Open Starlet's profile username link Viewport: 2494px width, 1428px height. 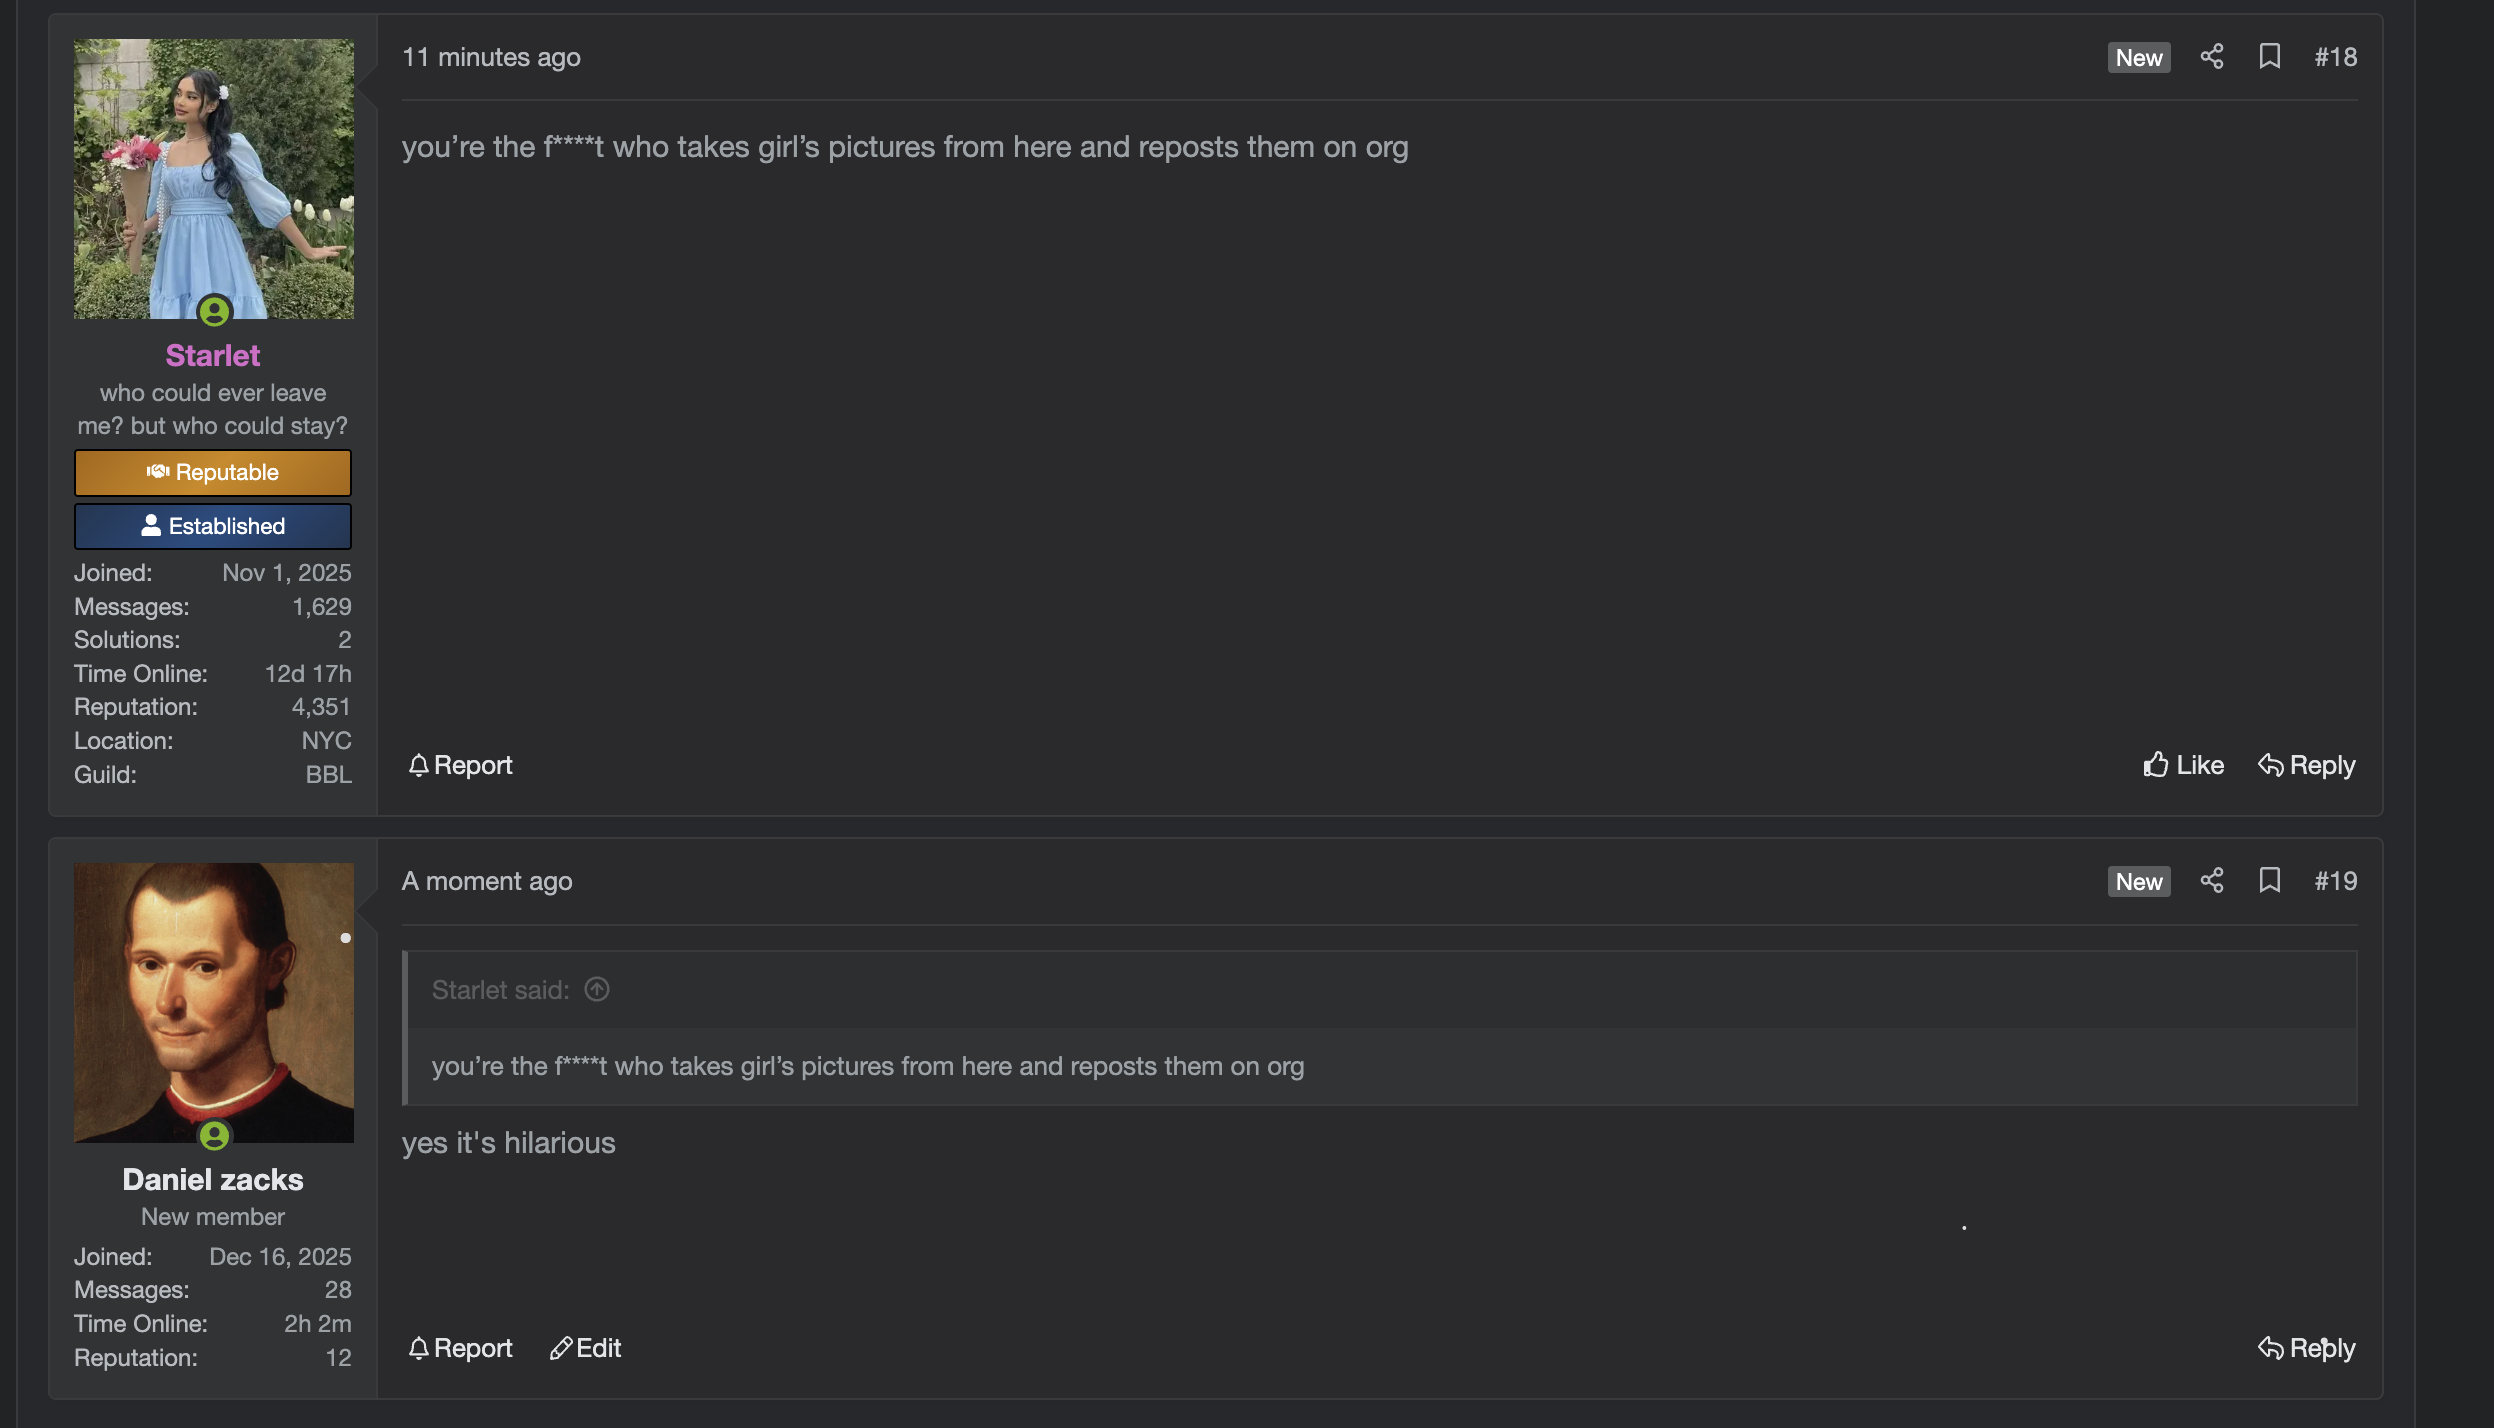point(213,356)
